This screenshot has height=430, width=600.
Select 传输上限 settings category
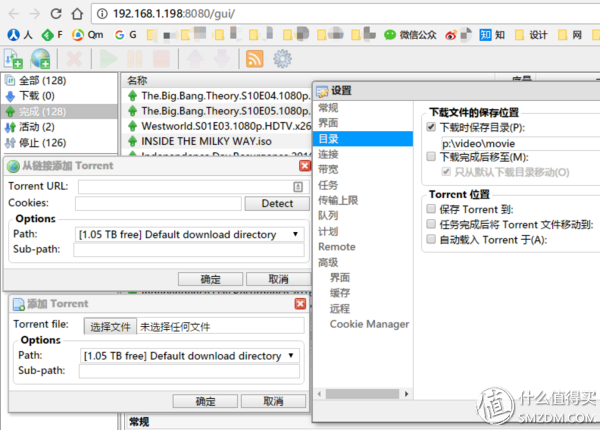point(338,200)
